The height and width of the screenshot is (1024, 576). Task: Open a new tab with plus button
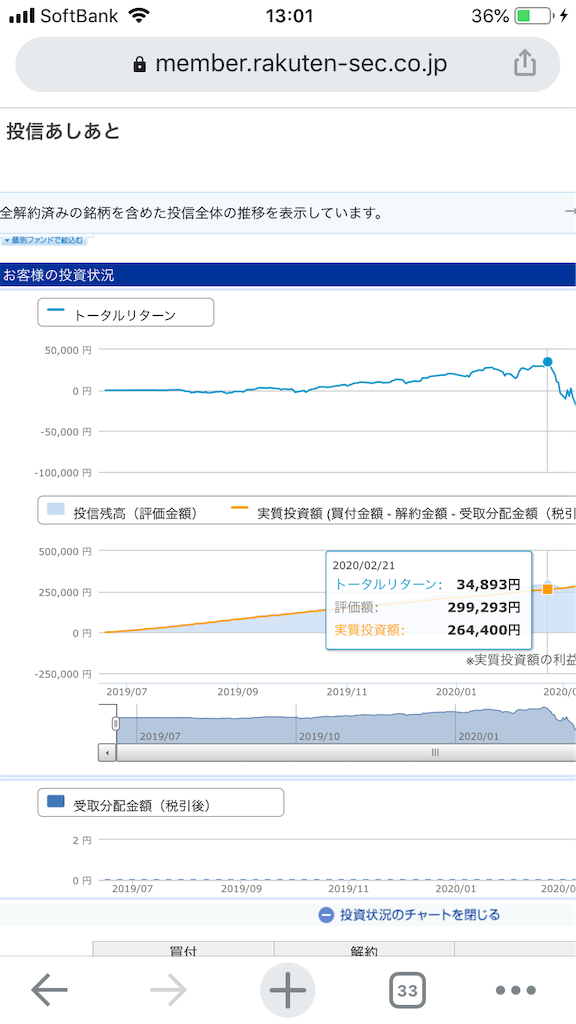pyautogui.click(x=287, y=991)
